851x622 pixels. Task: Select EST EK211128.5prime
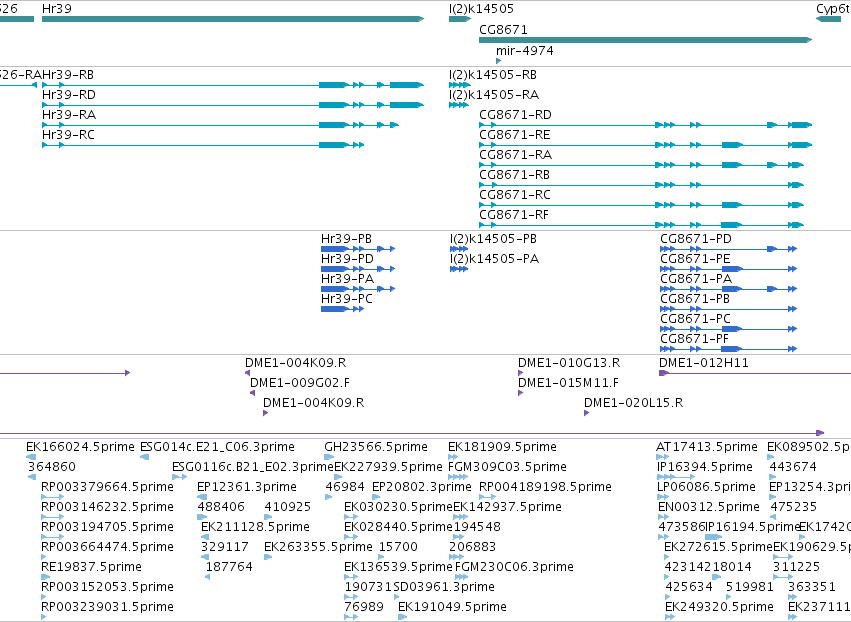pos(255,528)
